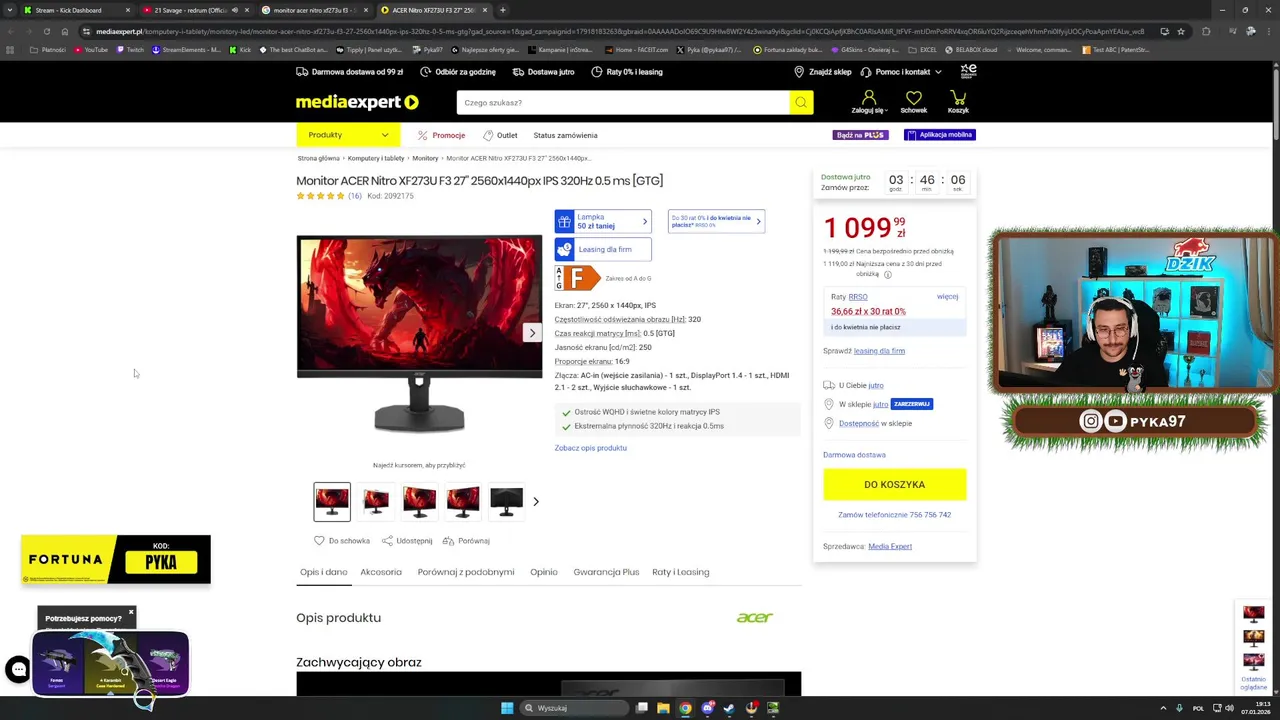This screenshot has width=1280, height=720.
Task: Focus the Czego szukasz search field
Action: pyautogui.click(x=623, y=102)
